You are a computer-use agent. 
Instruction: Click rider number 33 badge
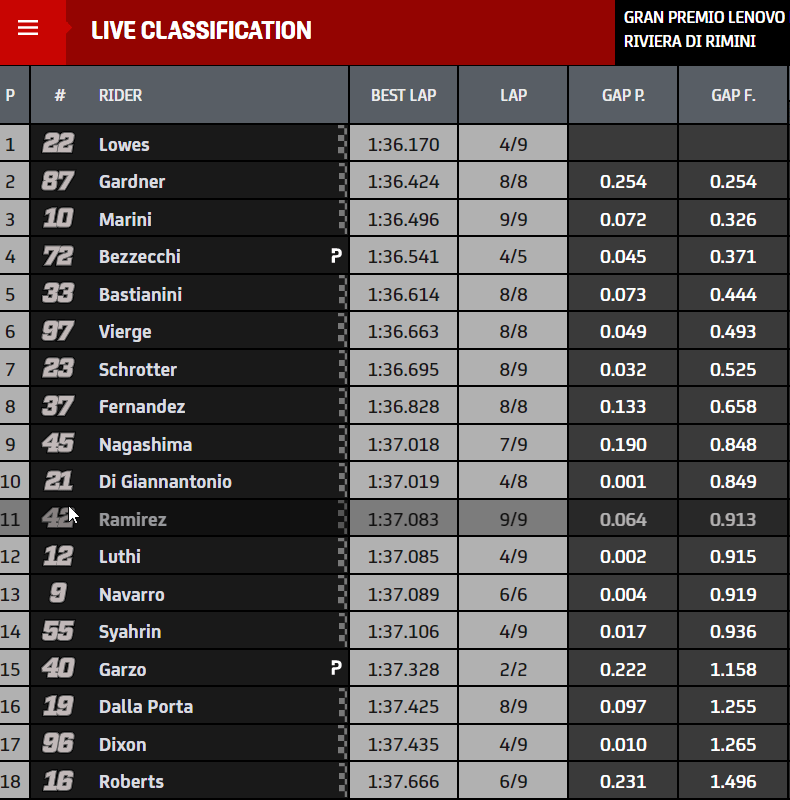click(59, 294)
